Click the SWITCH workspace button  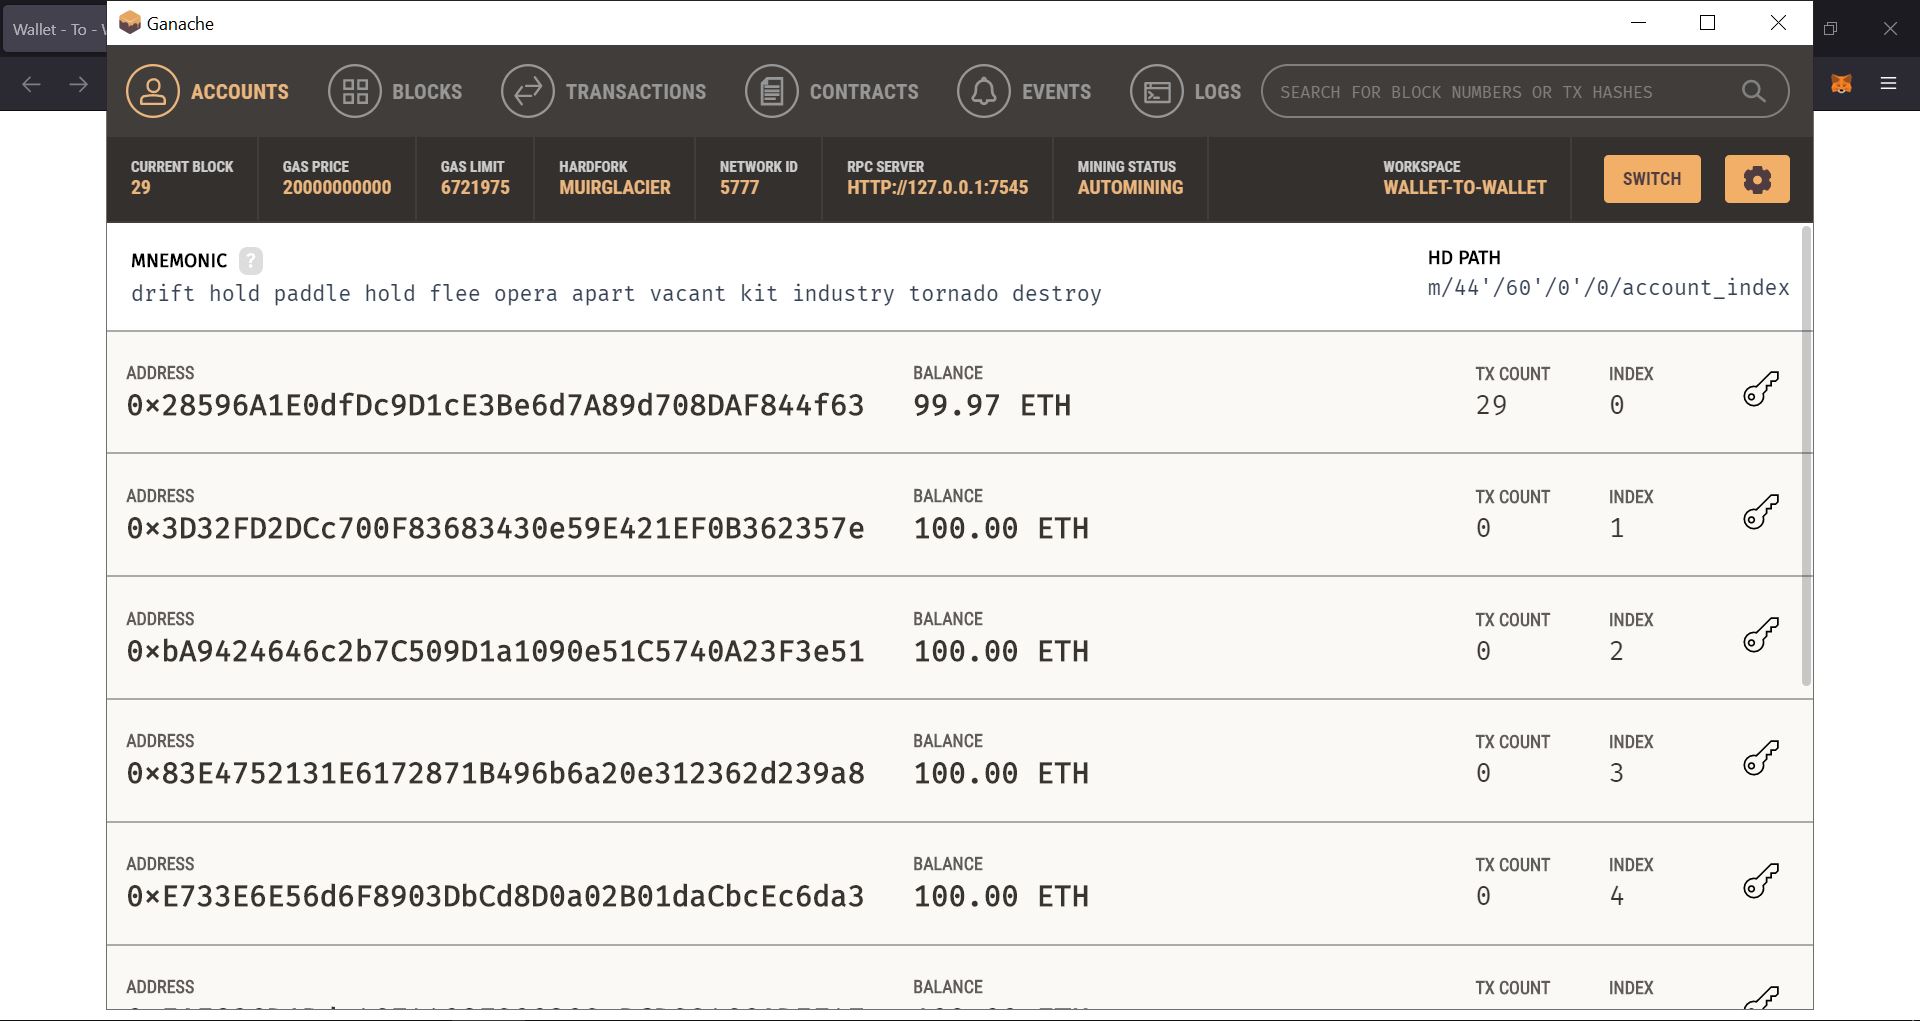pos(1652,179)
